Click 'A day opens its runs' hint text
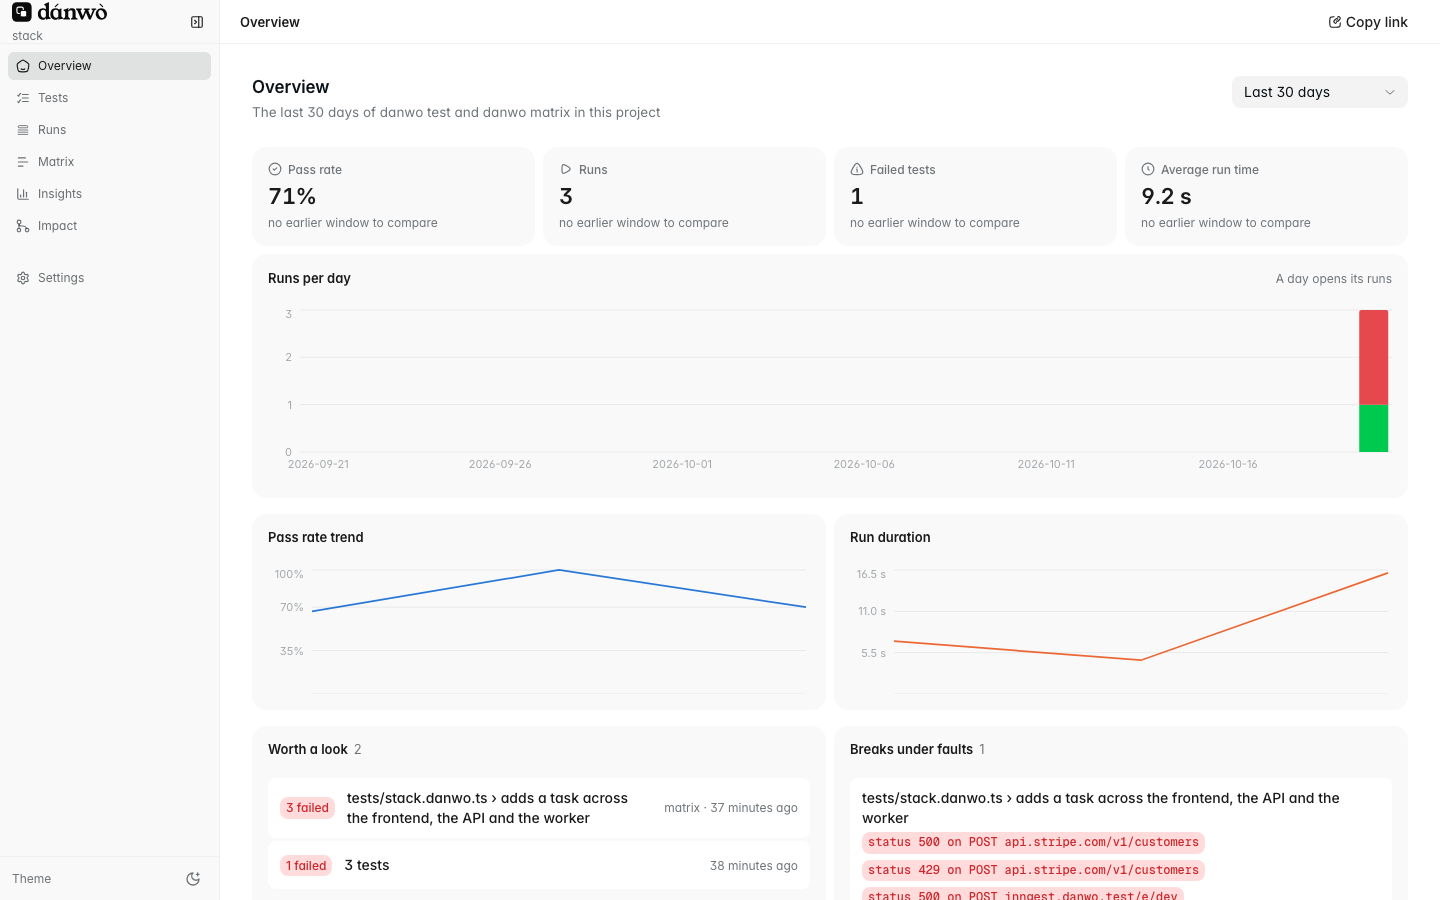The width and height of the screenshot is (1440, 900). pyautogui.click(x=1333, y=279)
